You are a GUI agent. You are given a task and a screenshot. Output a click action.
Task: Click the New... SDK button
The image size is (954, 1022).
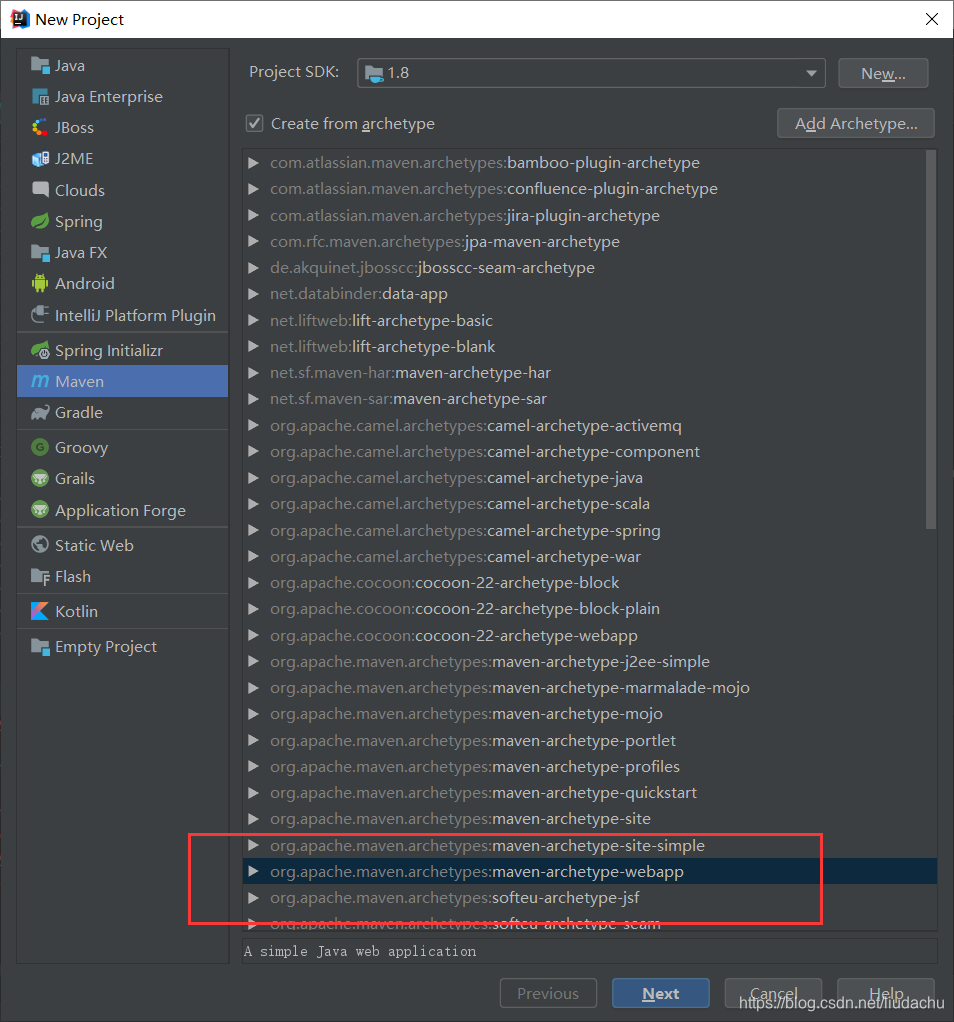[x=883, y=73]
